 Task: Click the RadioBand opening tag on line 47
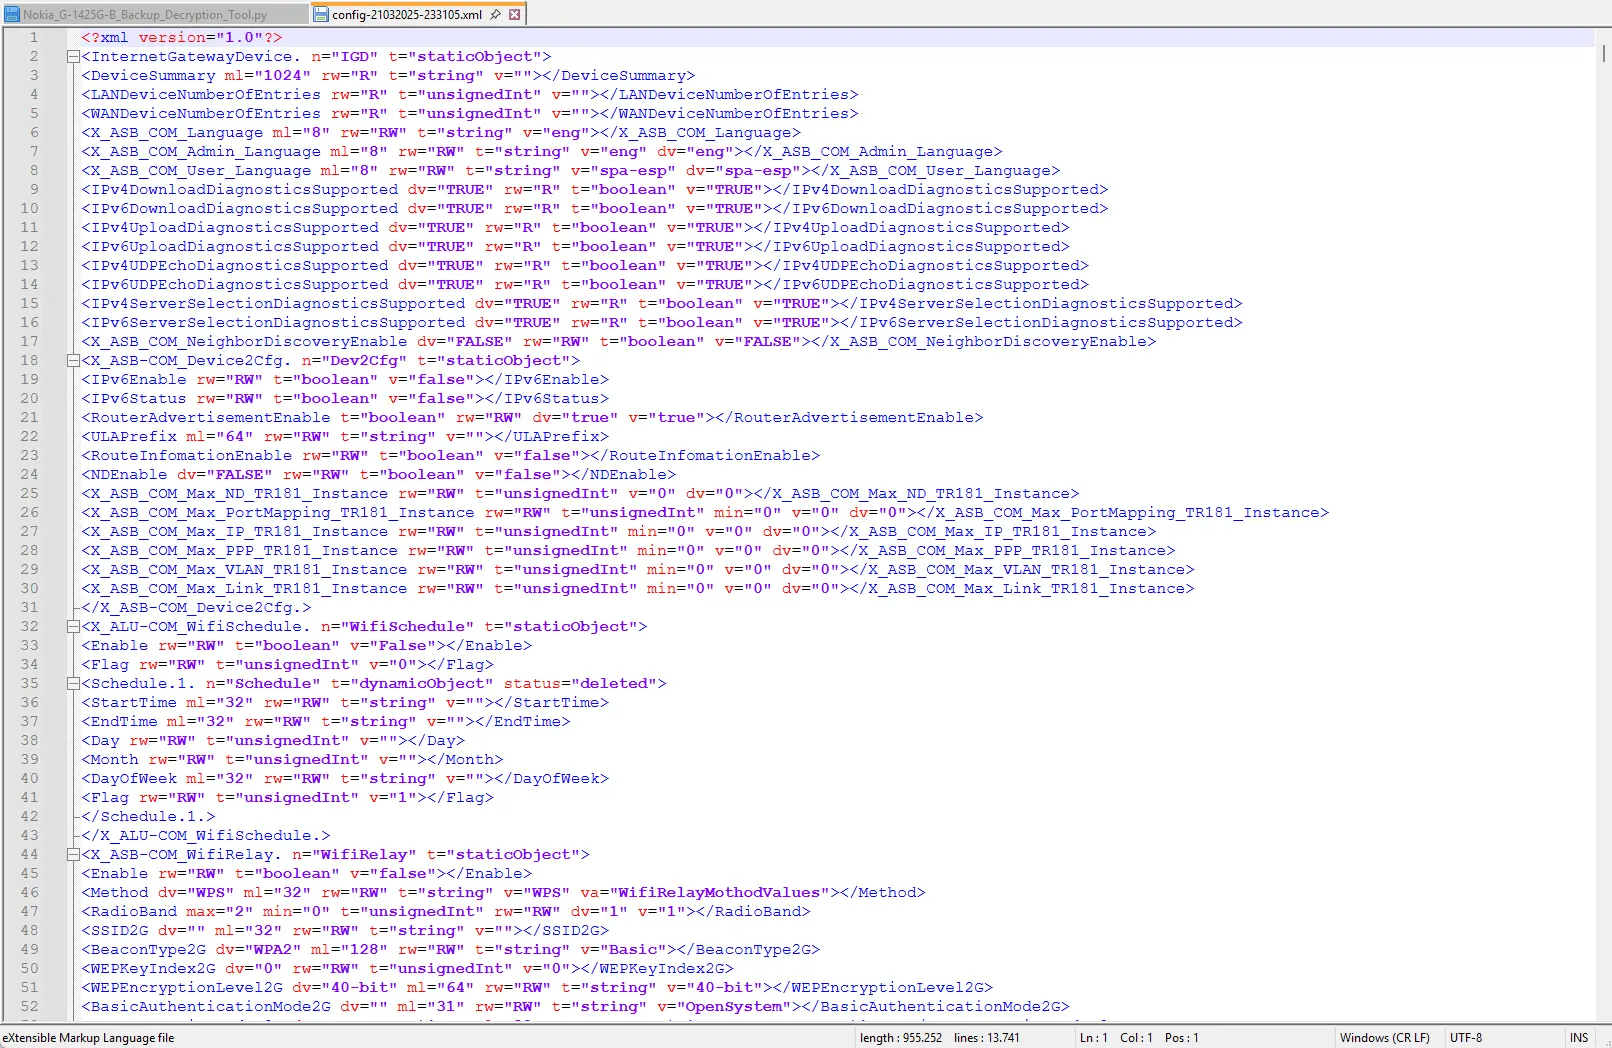click(x=129, y=912)
